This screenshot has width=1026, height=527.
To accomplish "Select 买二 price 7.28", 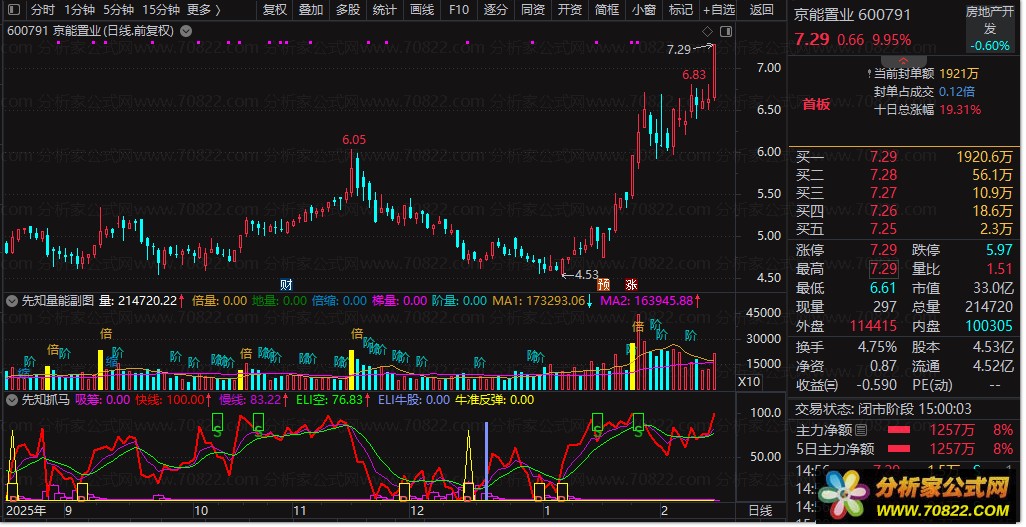I will tap(883, 175).
